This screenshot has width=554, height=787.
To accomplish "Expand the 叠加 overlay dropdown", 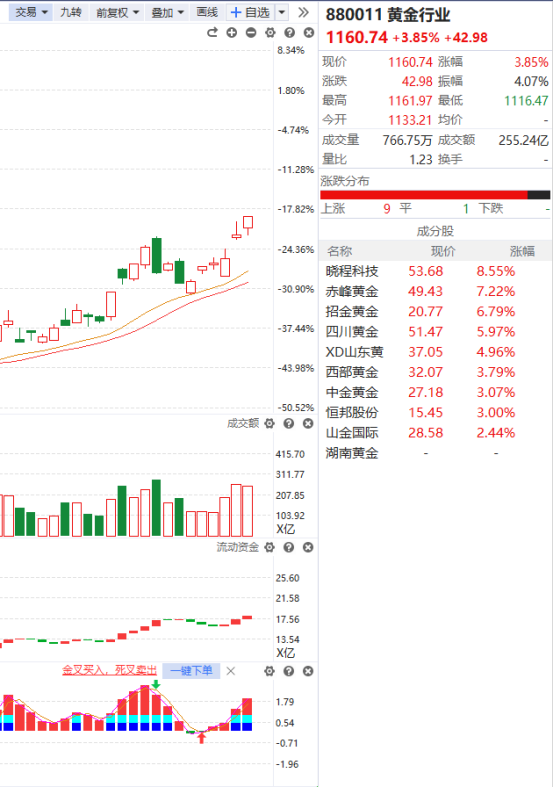I will [x=168, y=13].
